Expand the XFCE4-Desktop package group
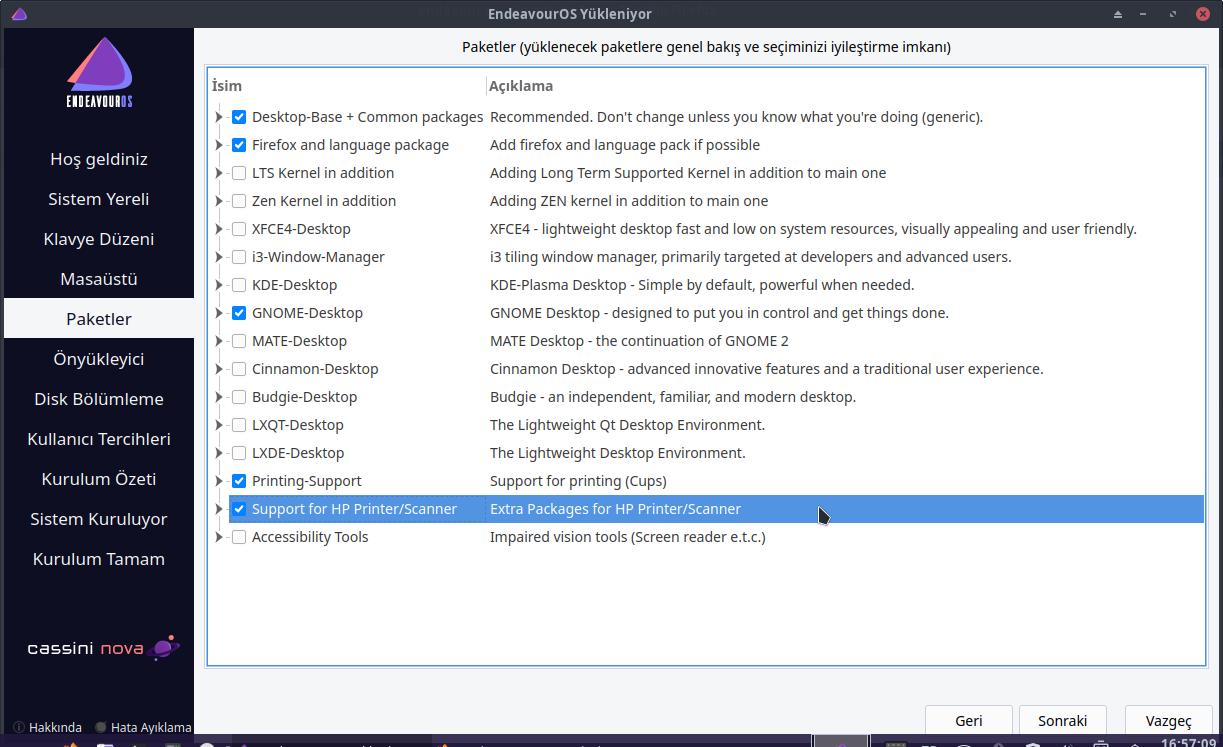The image size is (1223, 747). tap(219, 229)
